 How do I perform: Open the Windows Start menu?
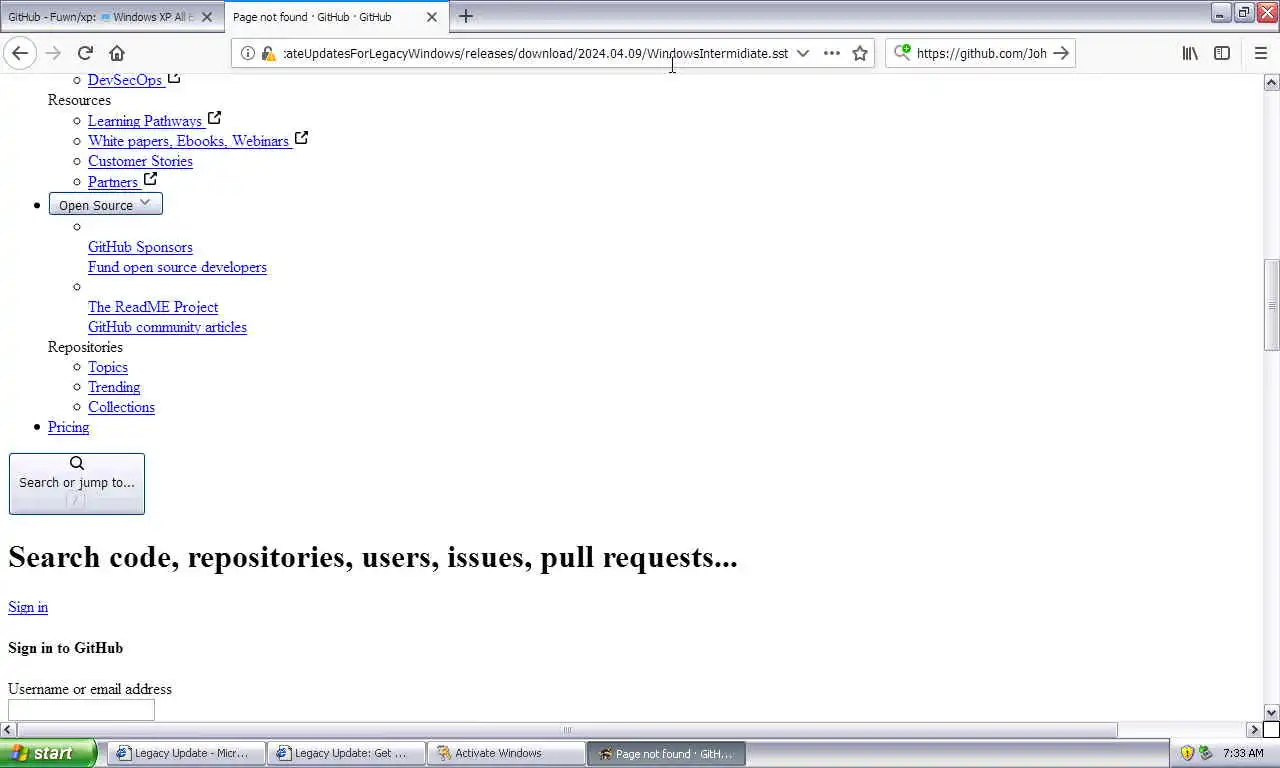(48, 753)
